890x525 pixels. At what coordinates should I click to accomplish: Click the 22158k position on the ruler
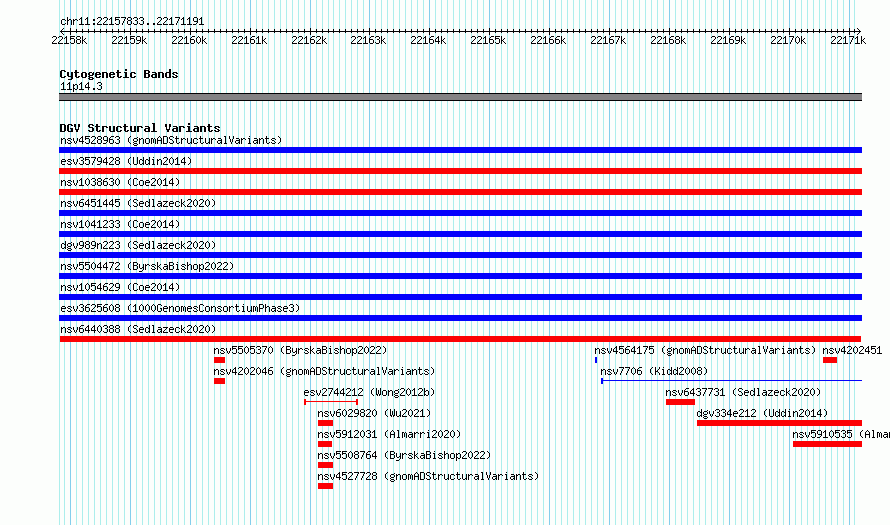tap(69, 40)
